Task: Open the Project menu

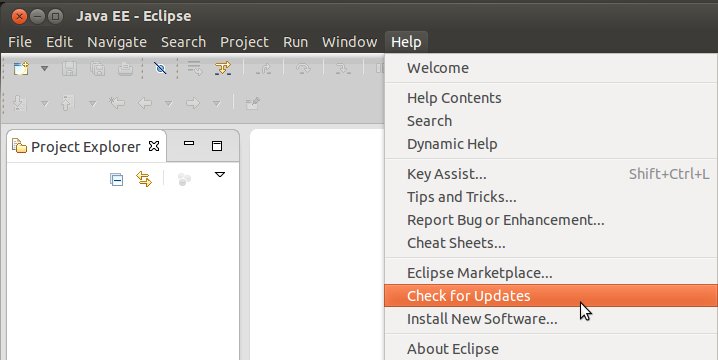Action: pyautogui.click(x=244, y=42)
